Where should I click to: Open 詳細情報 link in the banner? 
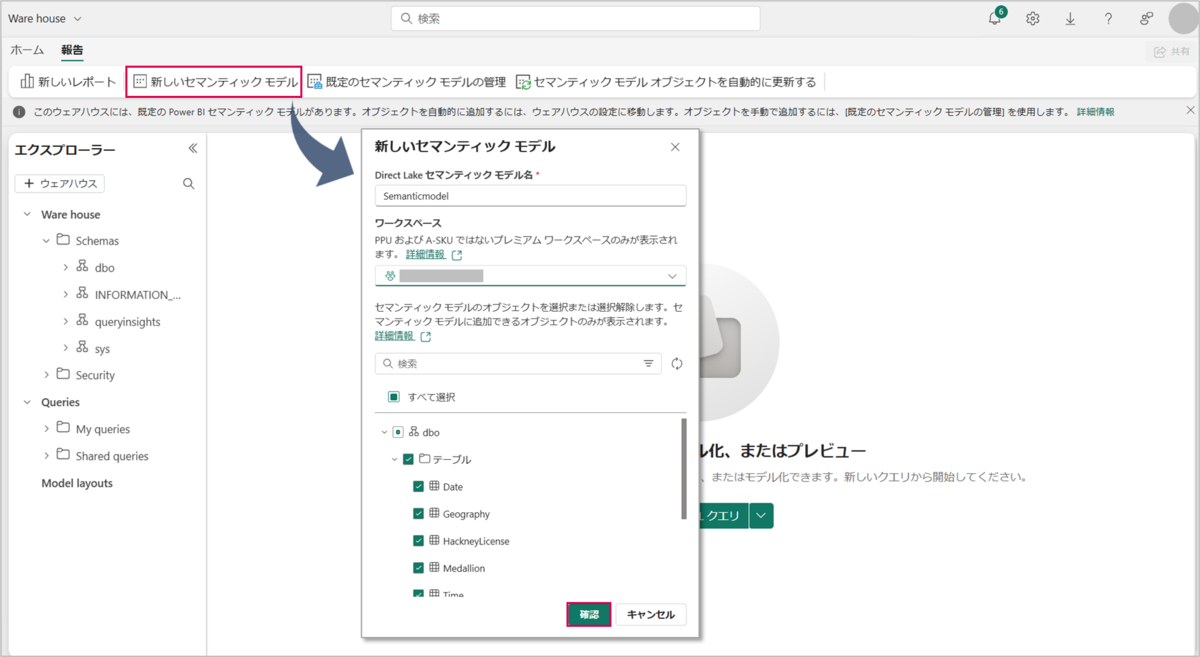tap(1096, 112)
